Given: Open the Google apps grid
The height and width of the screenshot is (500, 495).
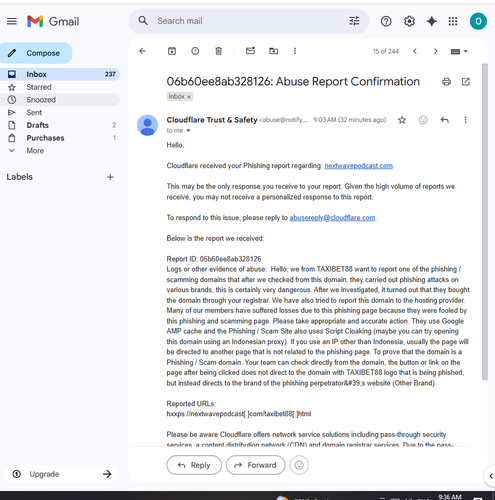Looking at the screenshot, I should 453,21.
